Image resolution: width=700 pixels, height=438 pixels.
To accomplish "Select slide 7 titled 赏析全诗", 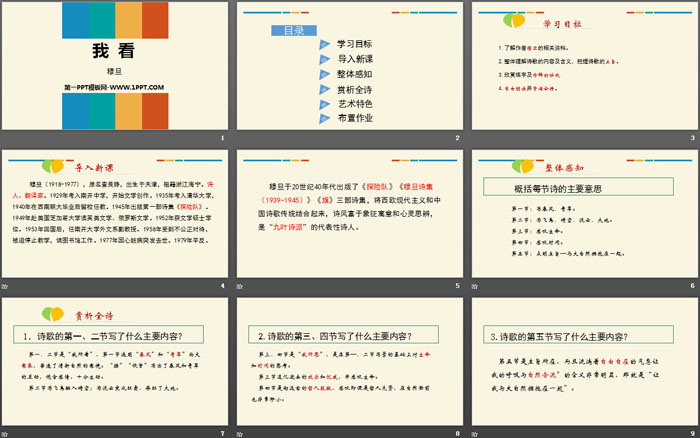I will [115, 362].
